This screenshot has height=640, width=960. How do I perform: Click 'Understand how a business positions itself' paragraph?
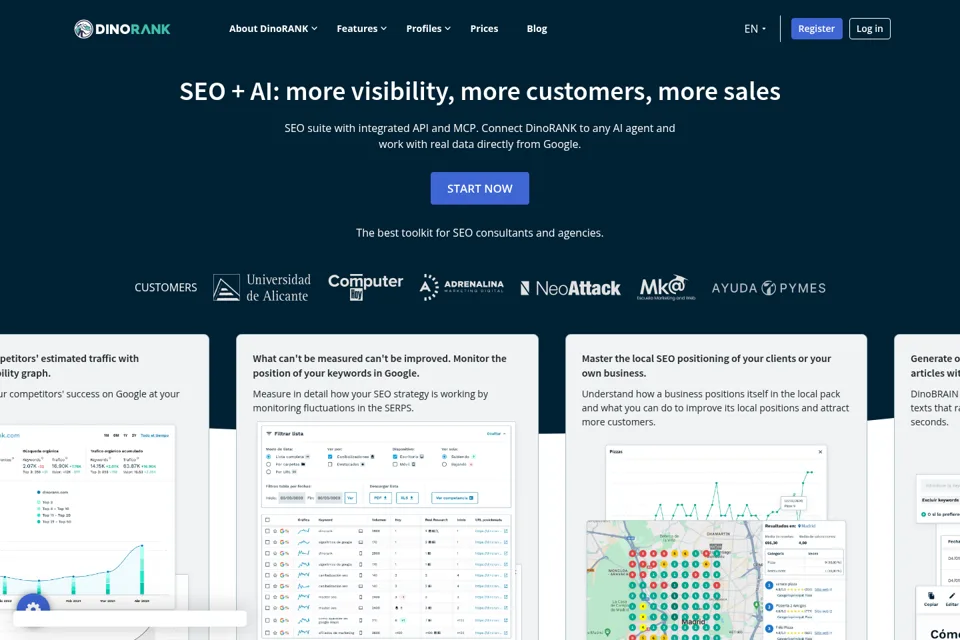[x=715, y=408]
